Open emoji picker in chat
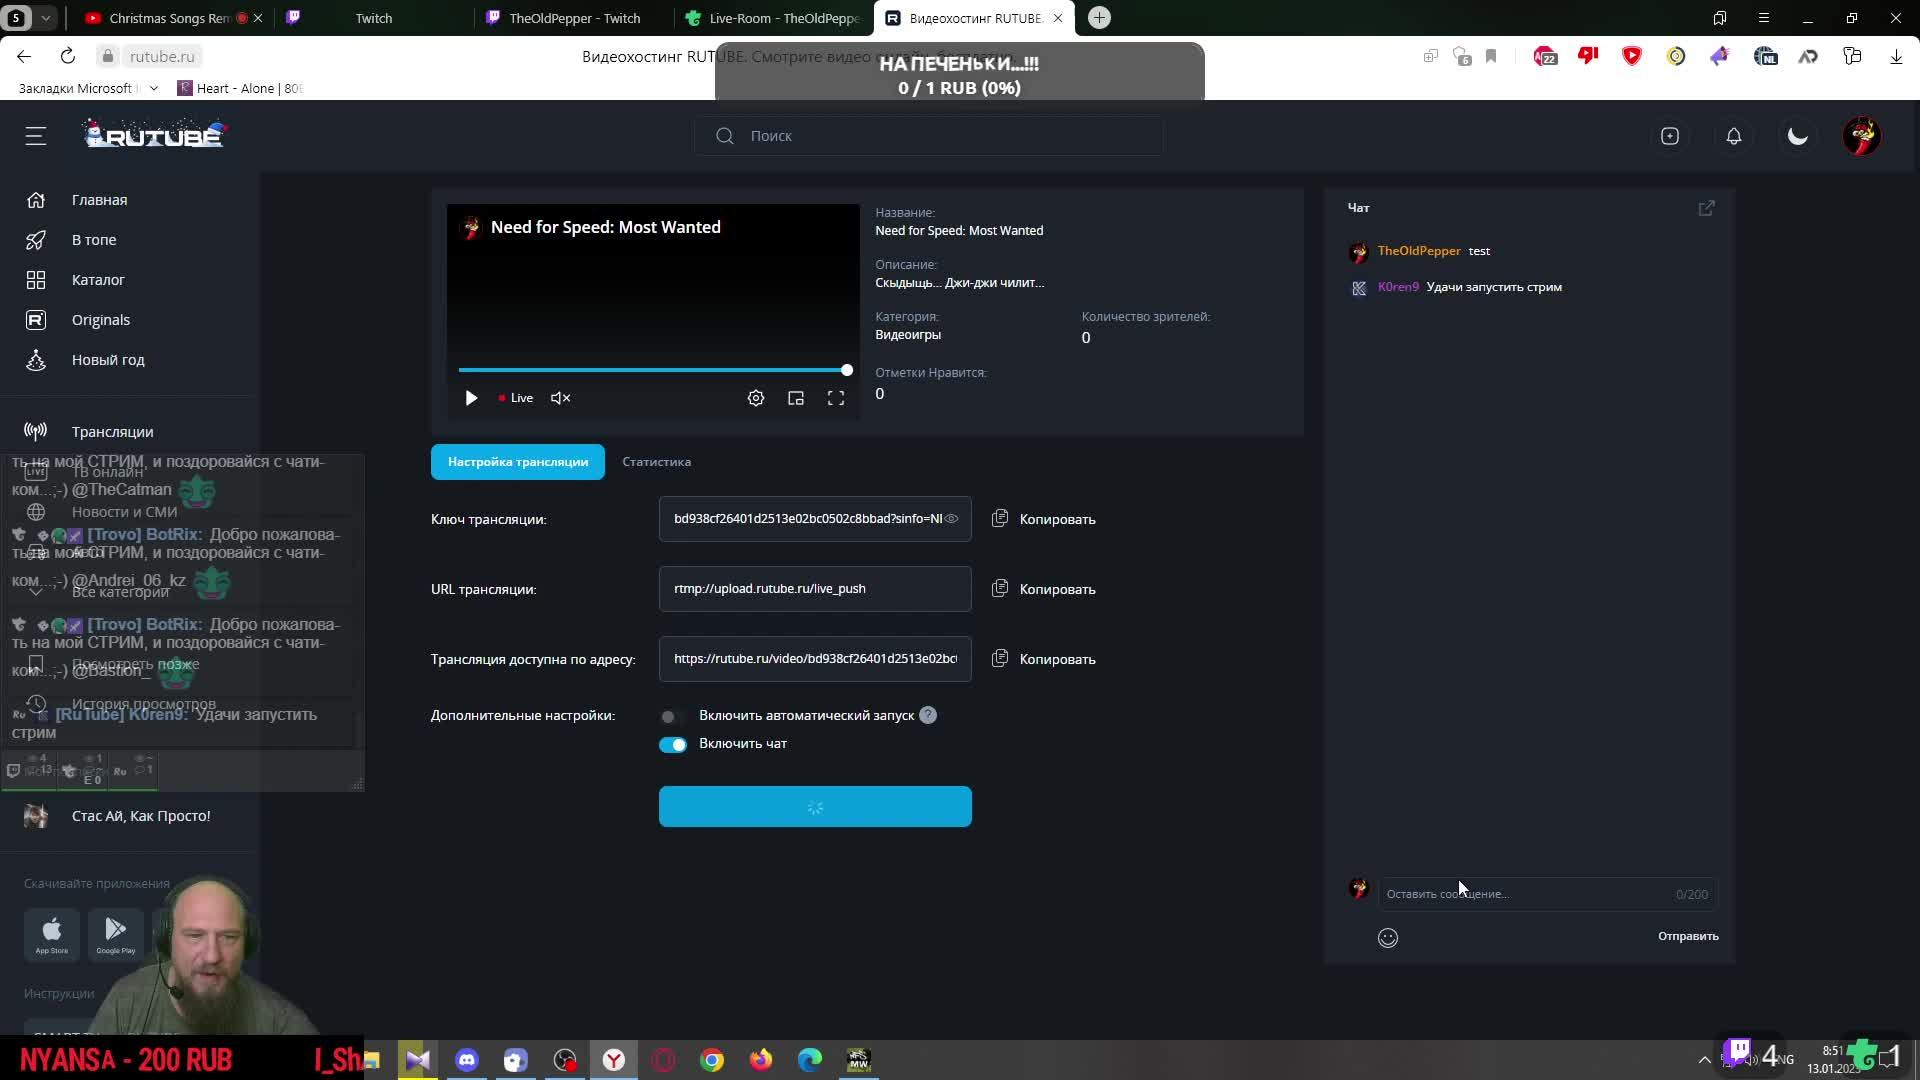 coord(1388,937)
